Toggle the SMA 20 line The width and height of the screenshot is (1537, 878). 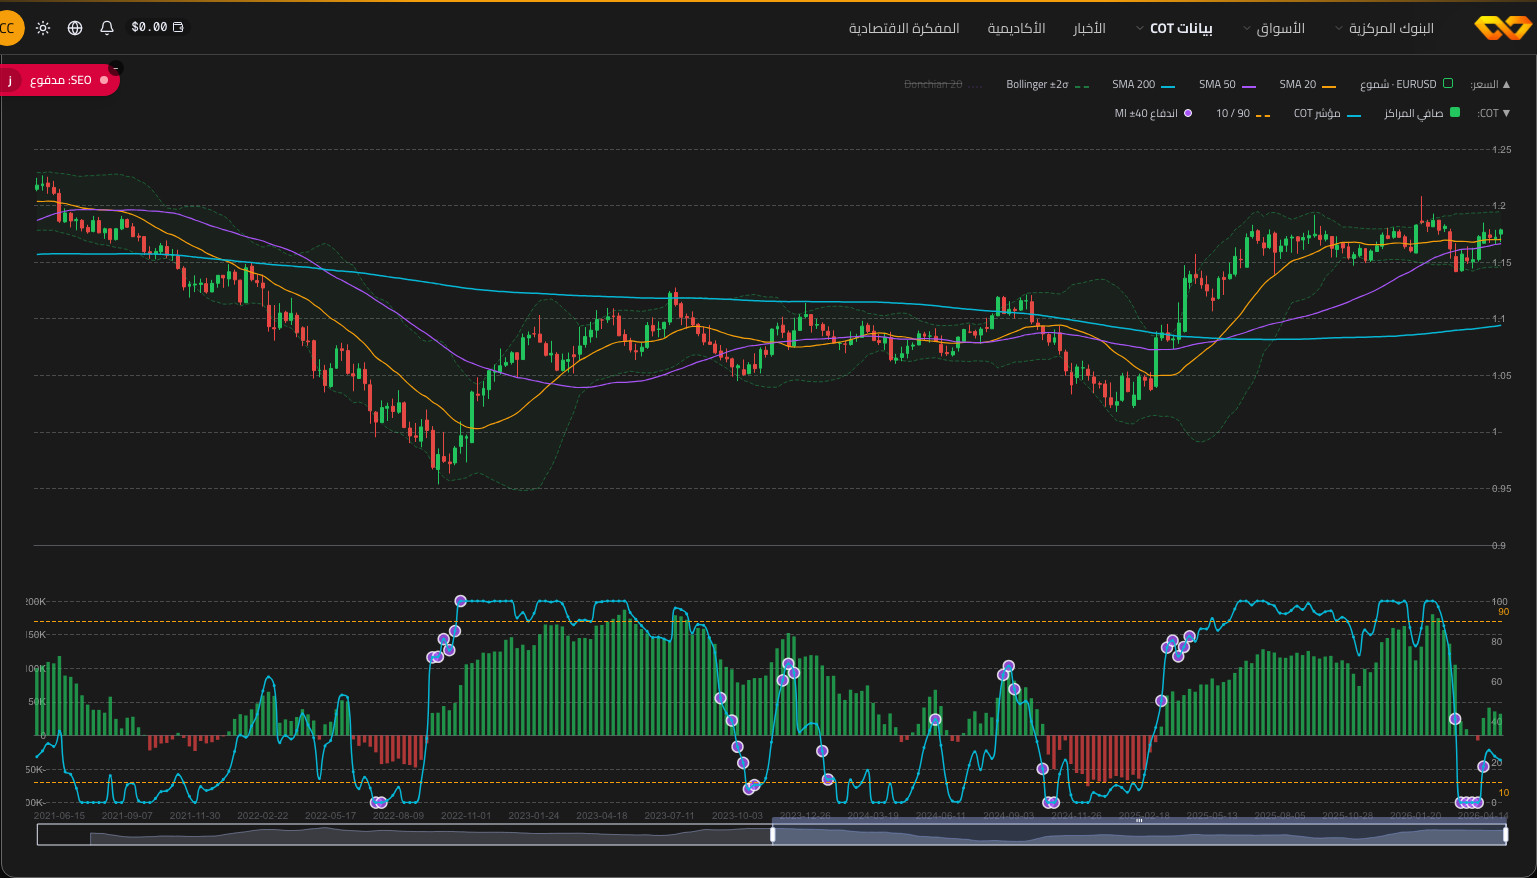point(1307,84)
